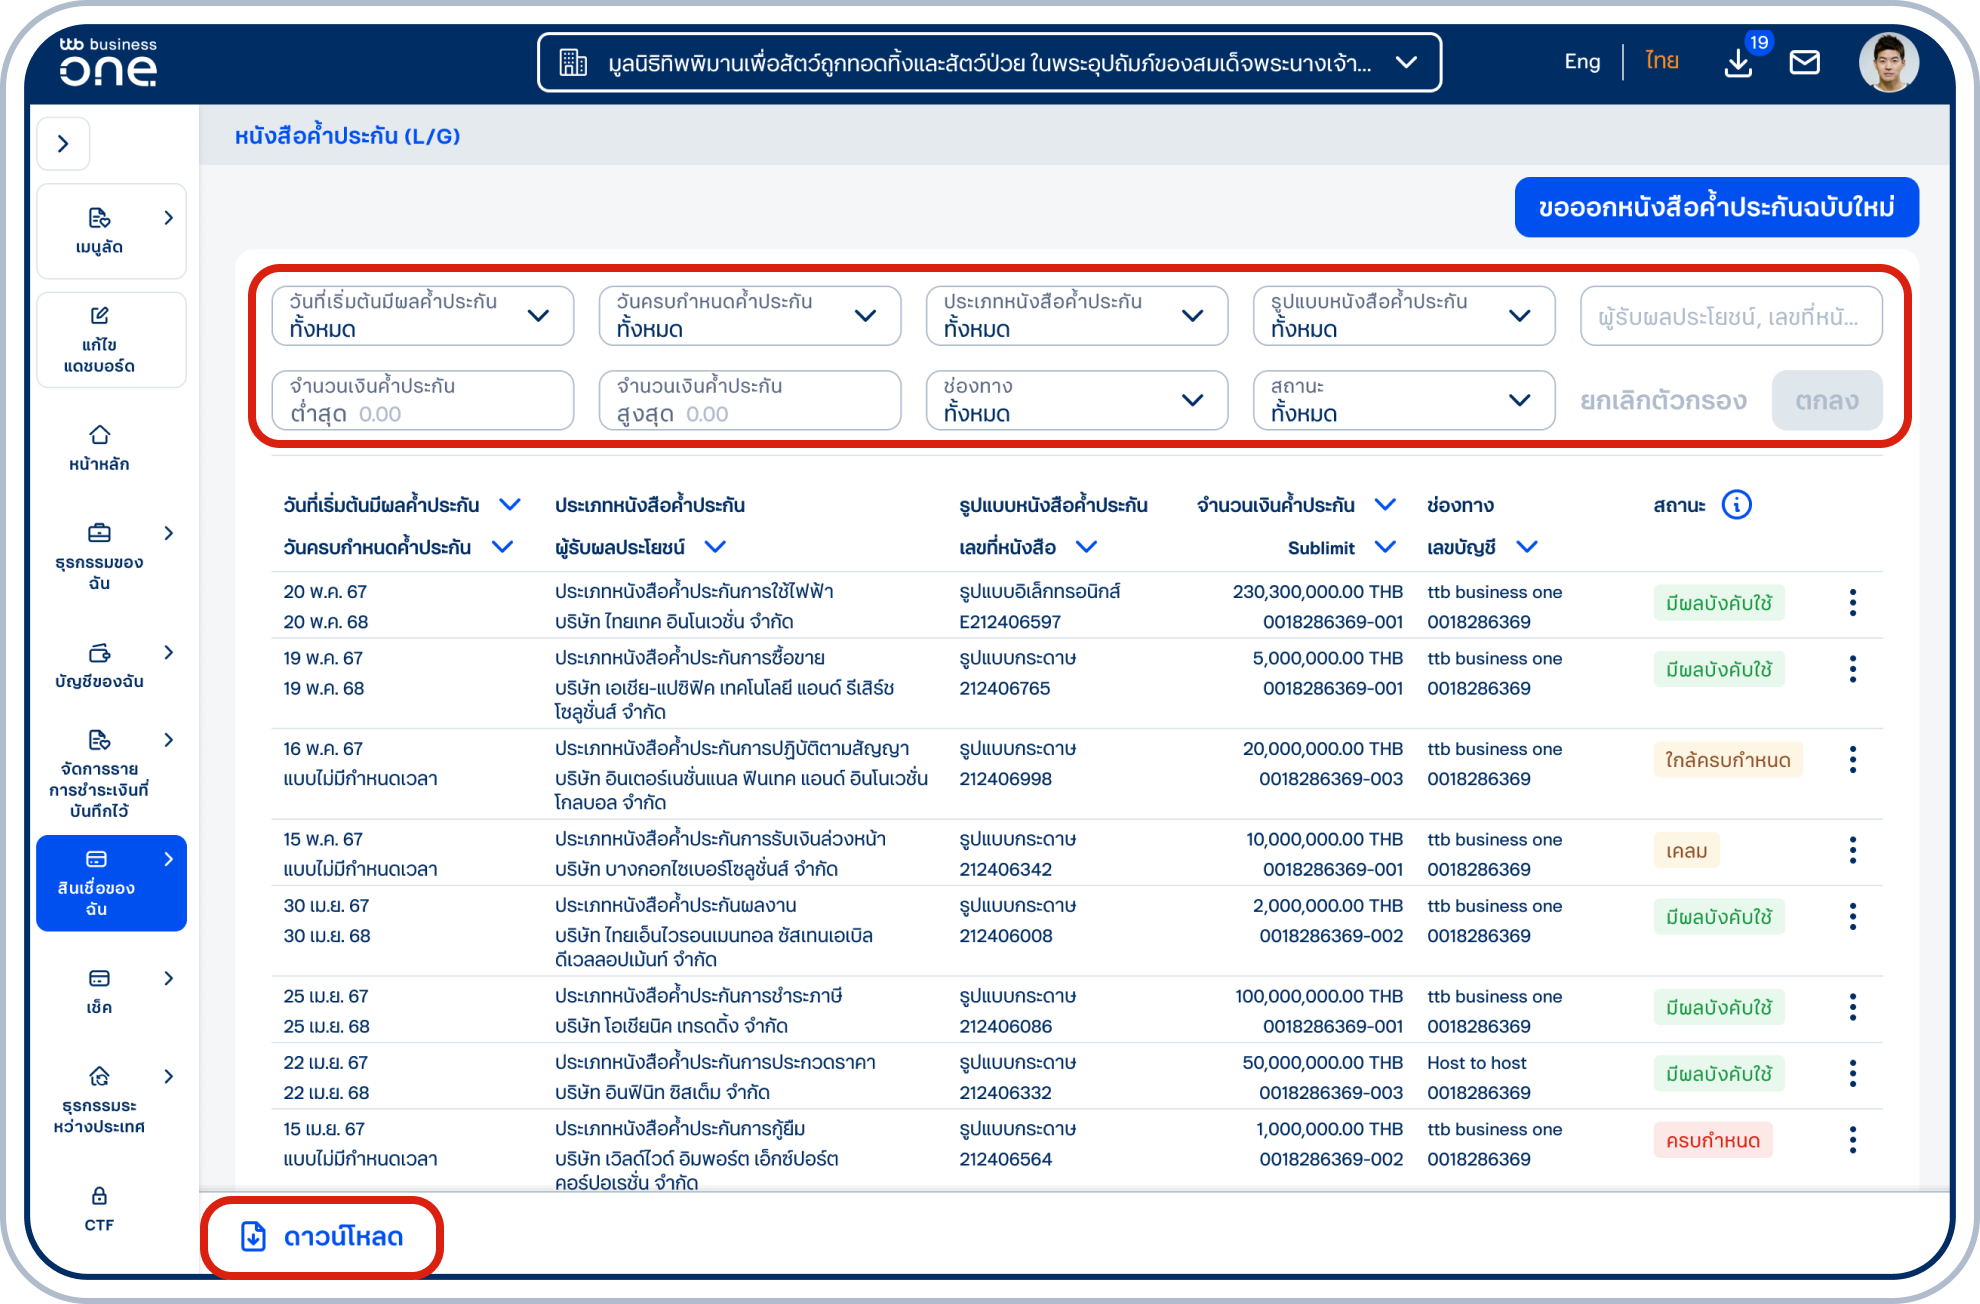Click Host to host channel cell
Viewport: 1980px width, 1304px height.
coord(1477,1063)
